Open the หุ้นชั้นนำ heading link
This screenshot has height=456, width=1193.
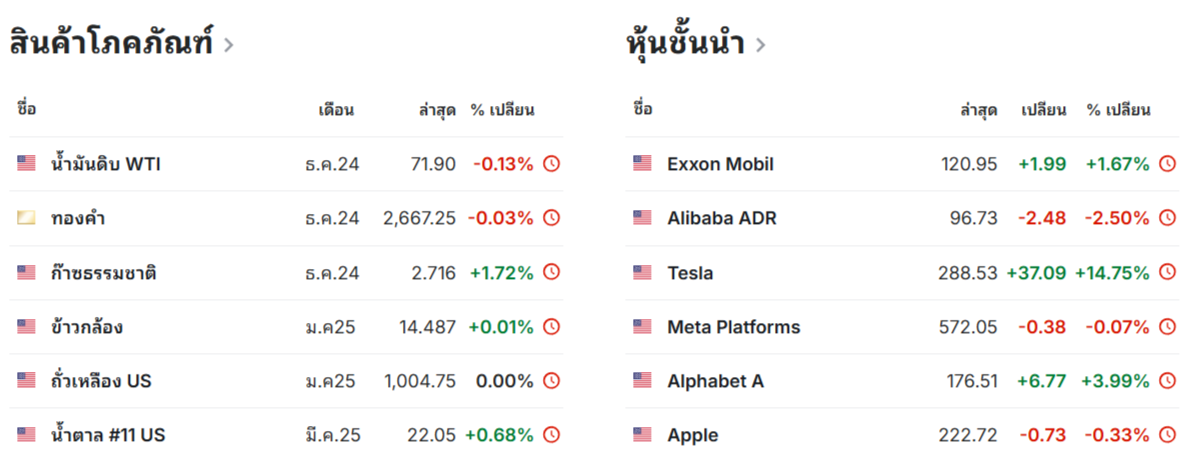[686, 43]
